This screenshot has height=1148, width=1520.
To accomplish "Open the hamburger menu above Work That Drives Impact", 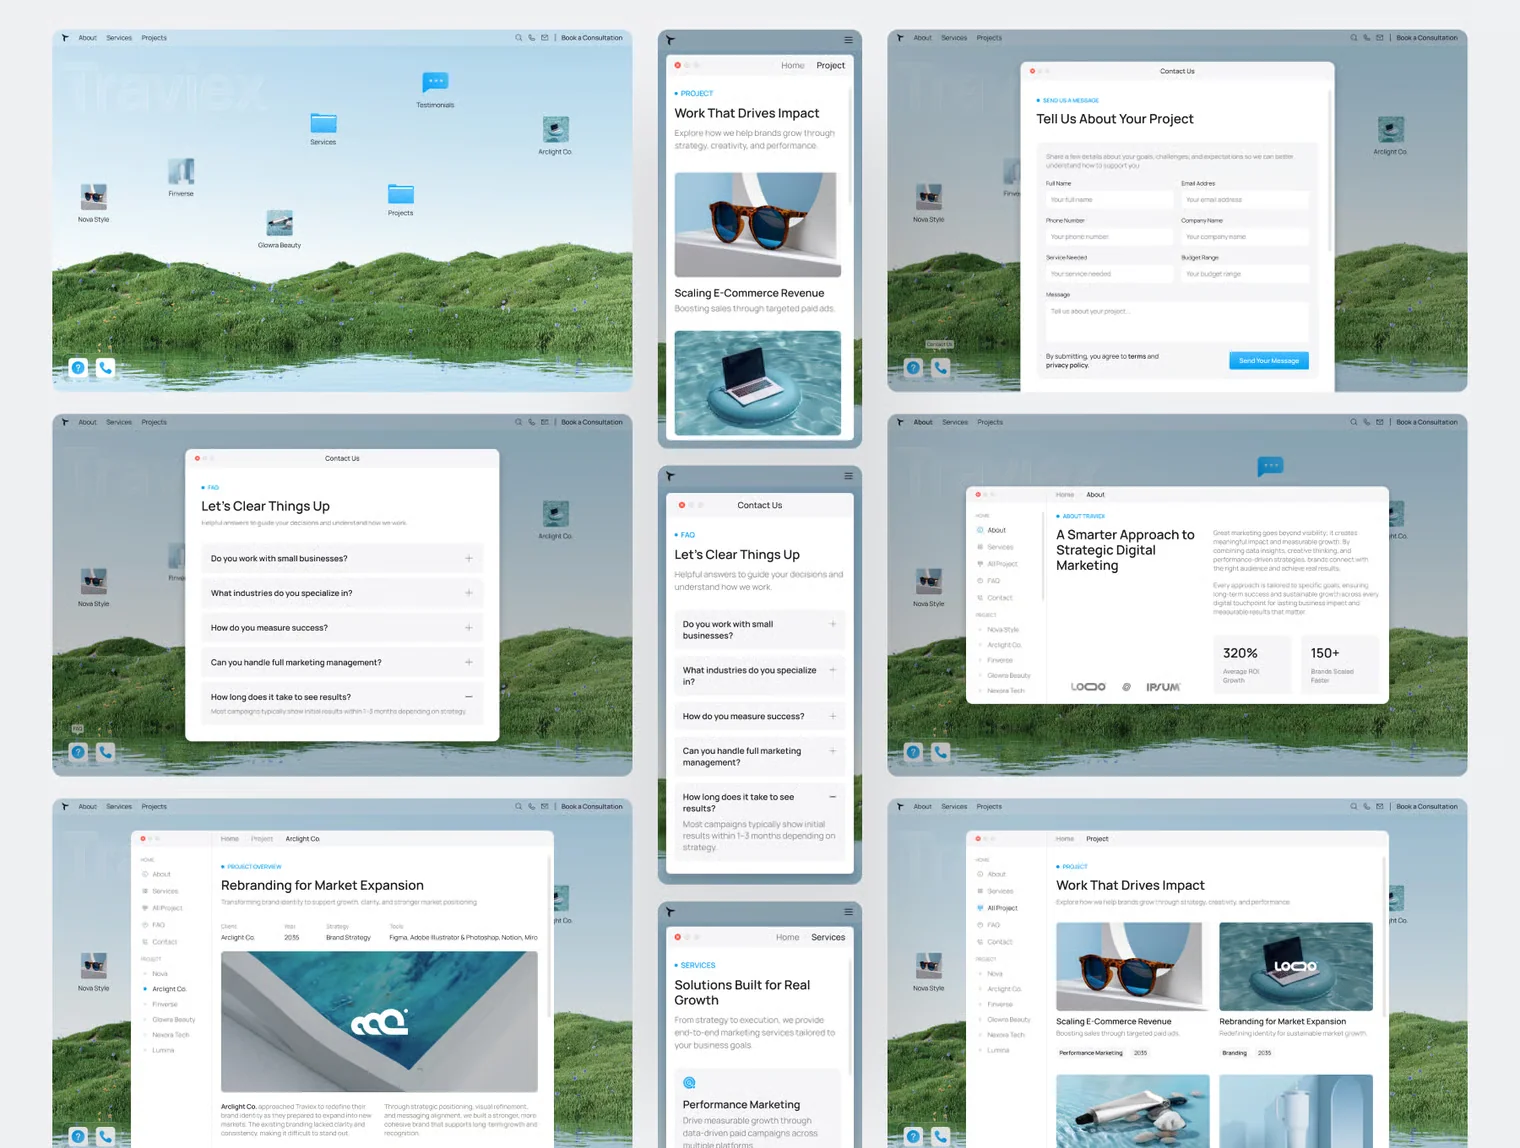I will (848, 40).
